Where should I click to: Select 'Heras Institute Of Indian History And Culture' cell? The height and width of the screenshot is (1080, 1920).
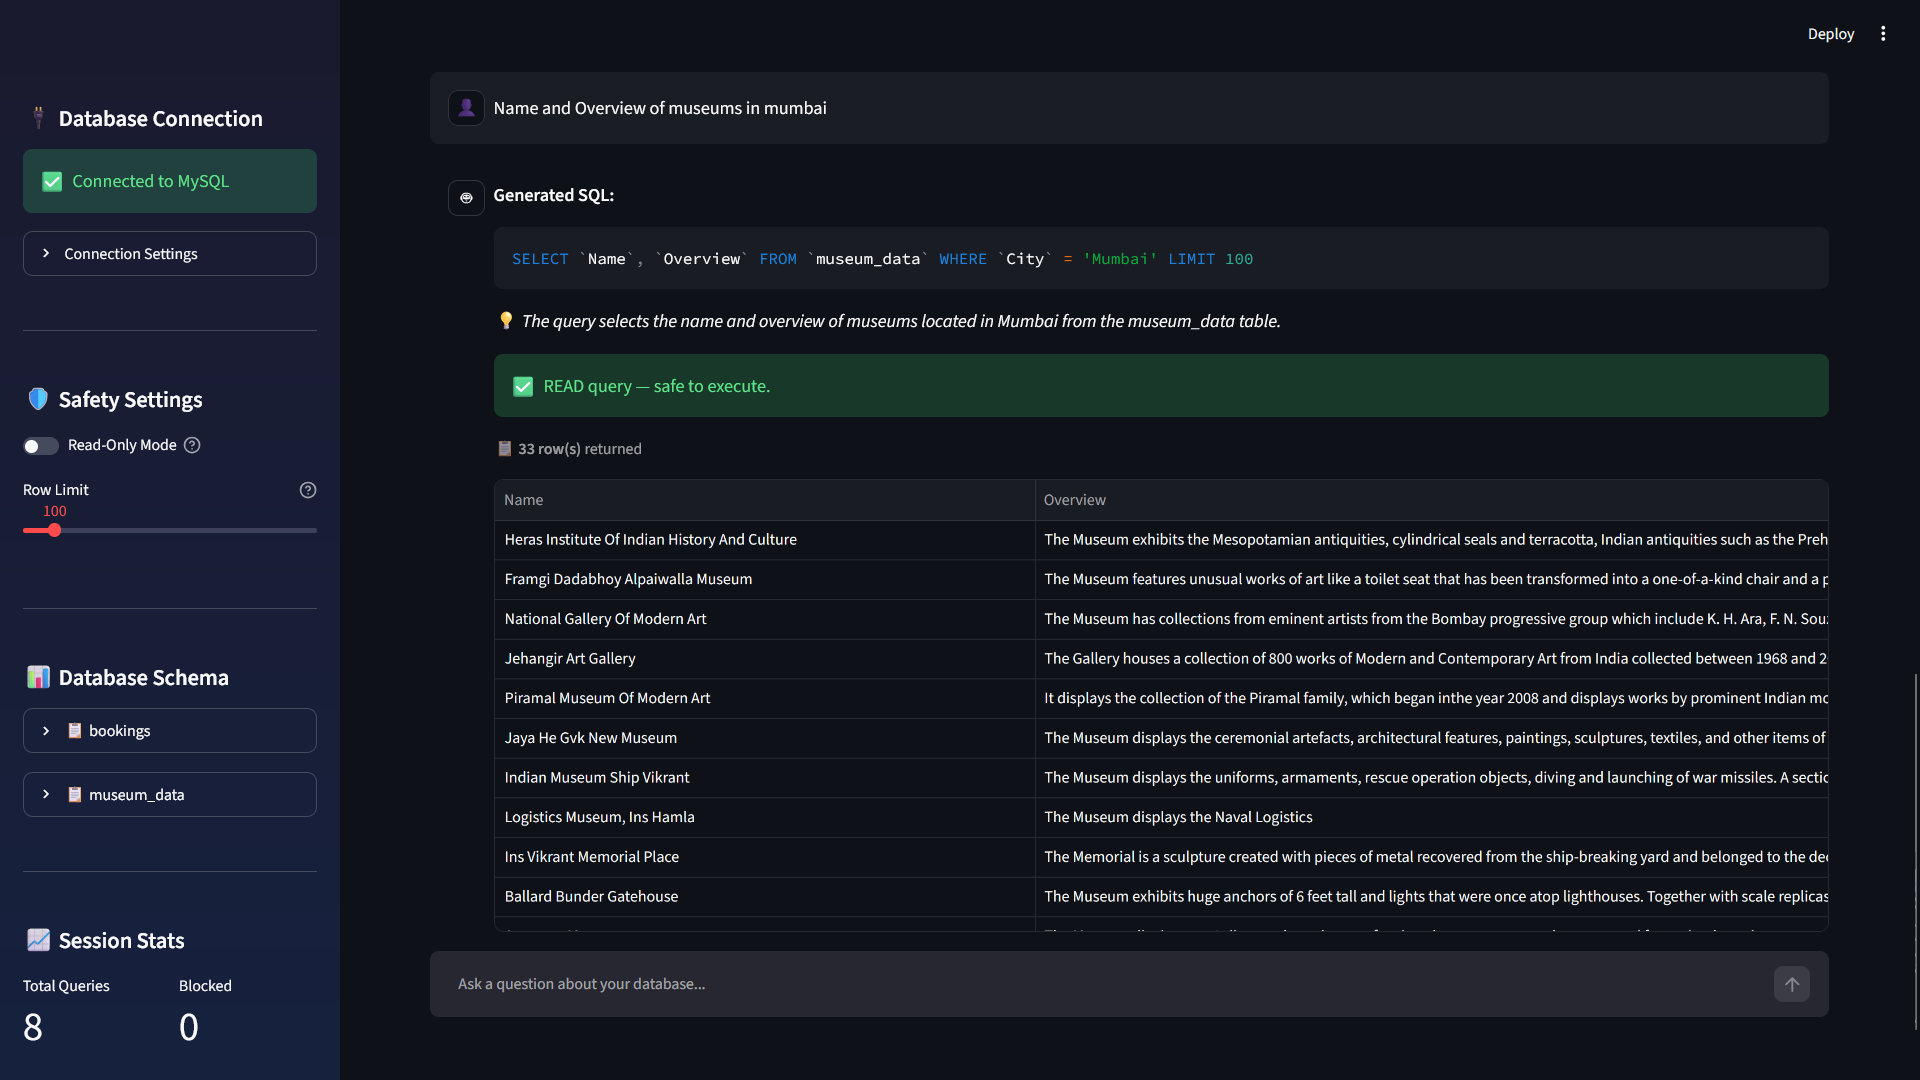[764, 540]
